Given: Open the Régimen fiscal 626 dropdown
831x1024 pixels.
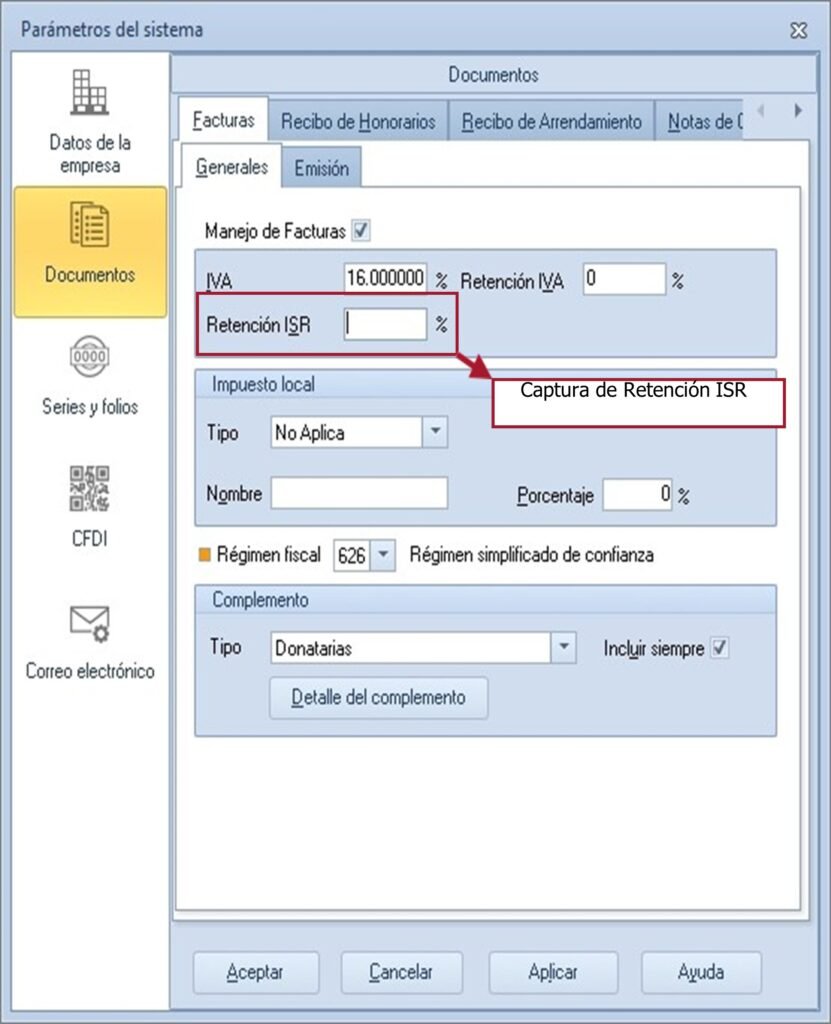Looking at the screenshot, I should click(384, 555).
